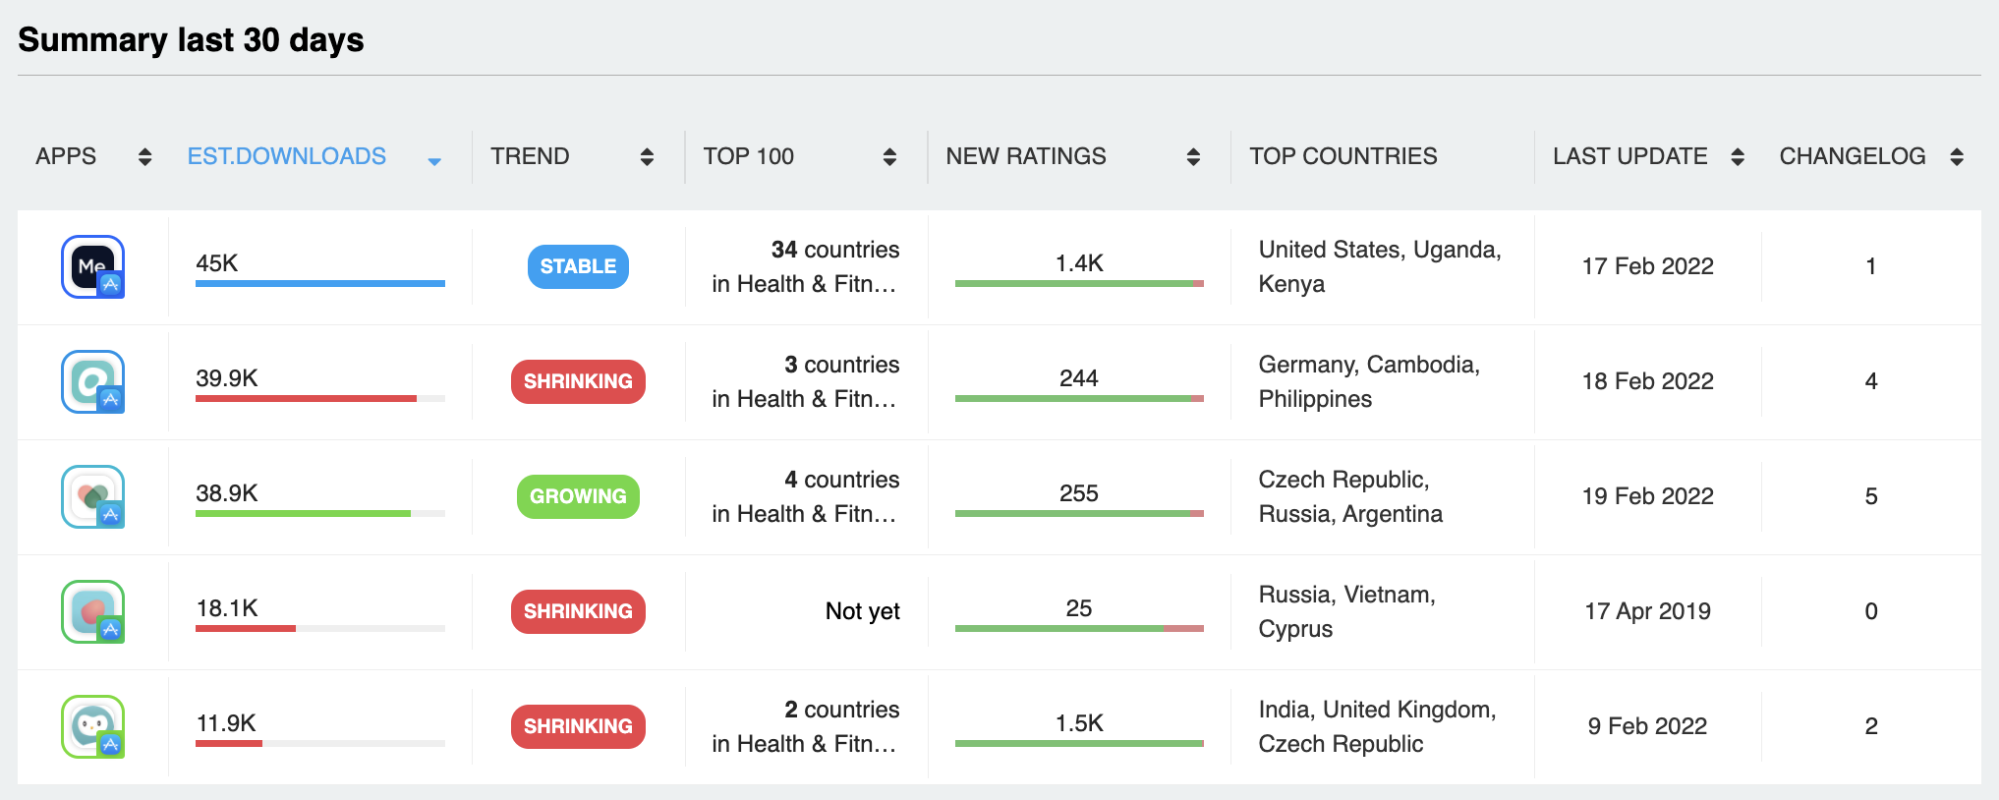The height and width of the screenshot is (800, 1999).
Task: Open the teal ring app icon in second row
Action: [x=93, y=382]
